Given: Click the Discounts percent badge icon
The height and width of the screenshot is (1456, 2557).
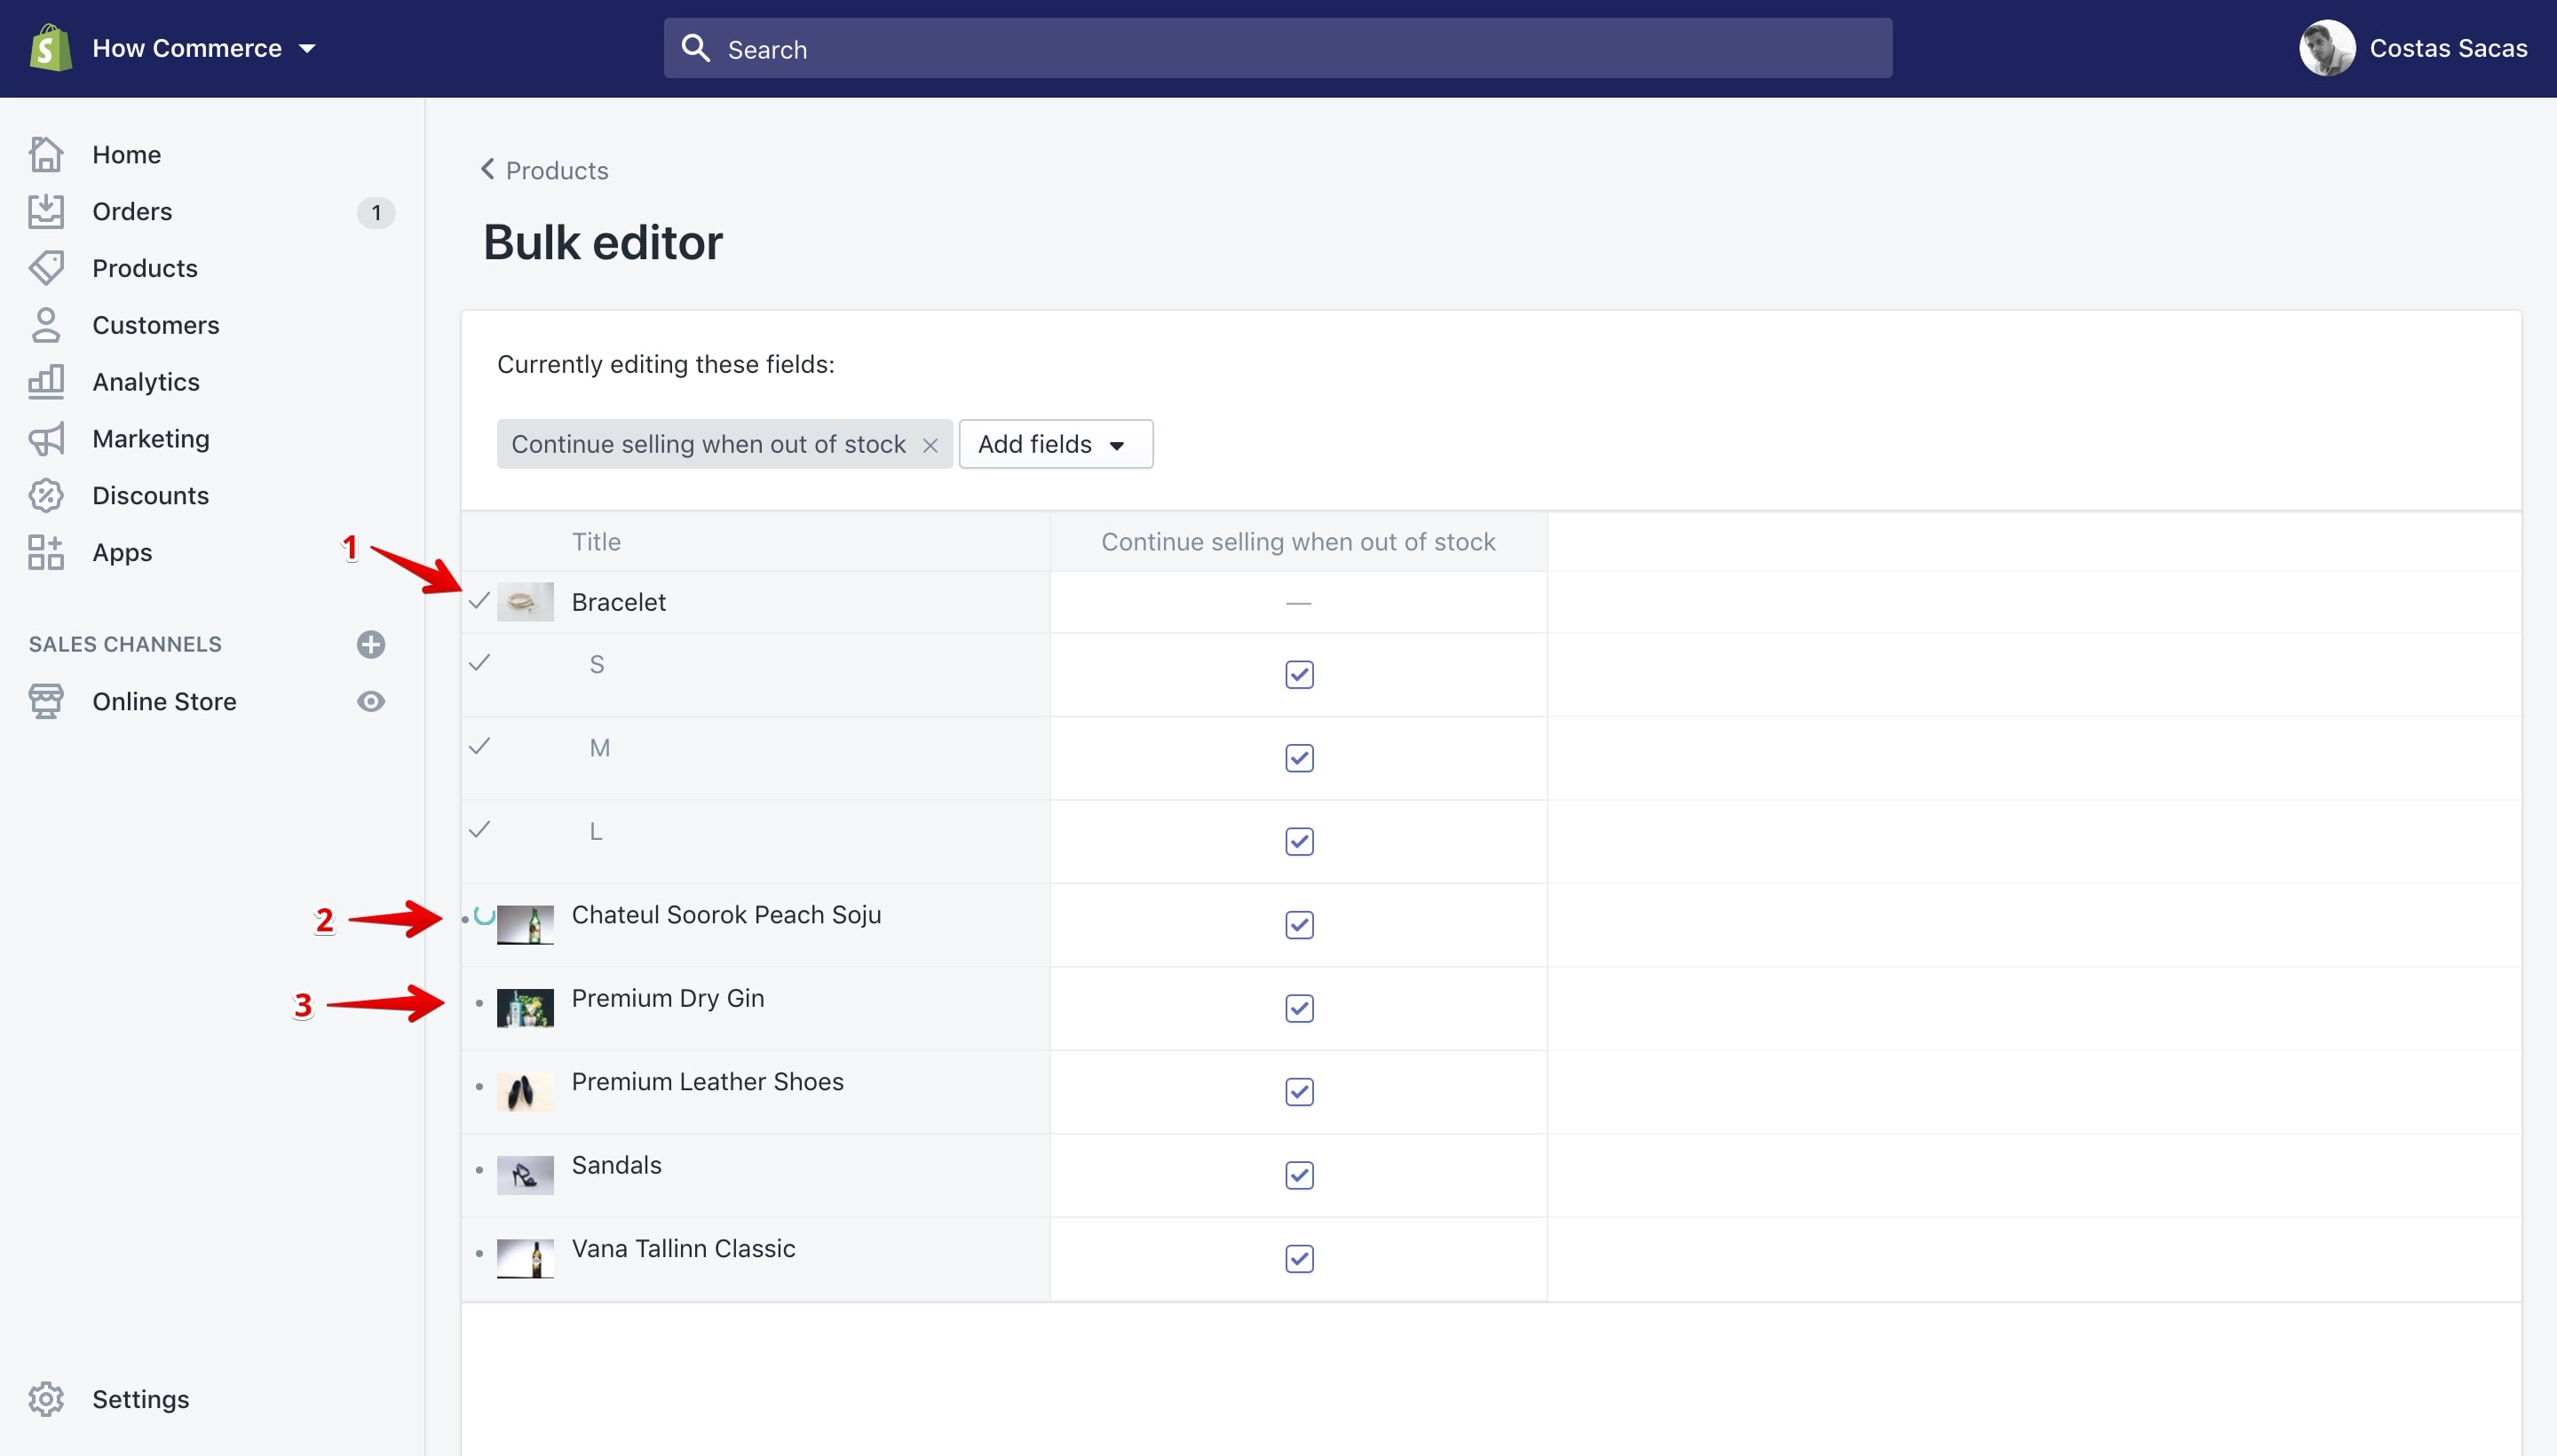Looking at the screenshot, I should point(46,495).
